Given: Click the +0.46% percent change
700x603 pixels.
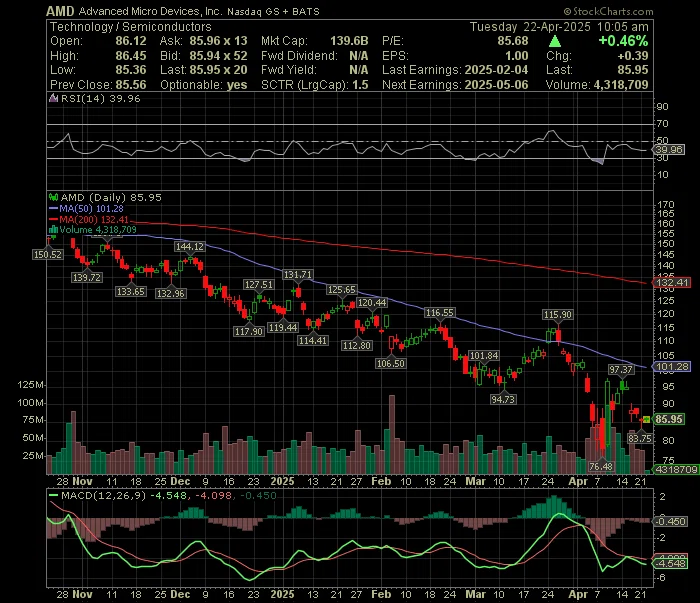Looking at the screenshot, I should (623, 41).
